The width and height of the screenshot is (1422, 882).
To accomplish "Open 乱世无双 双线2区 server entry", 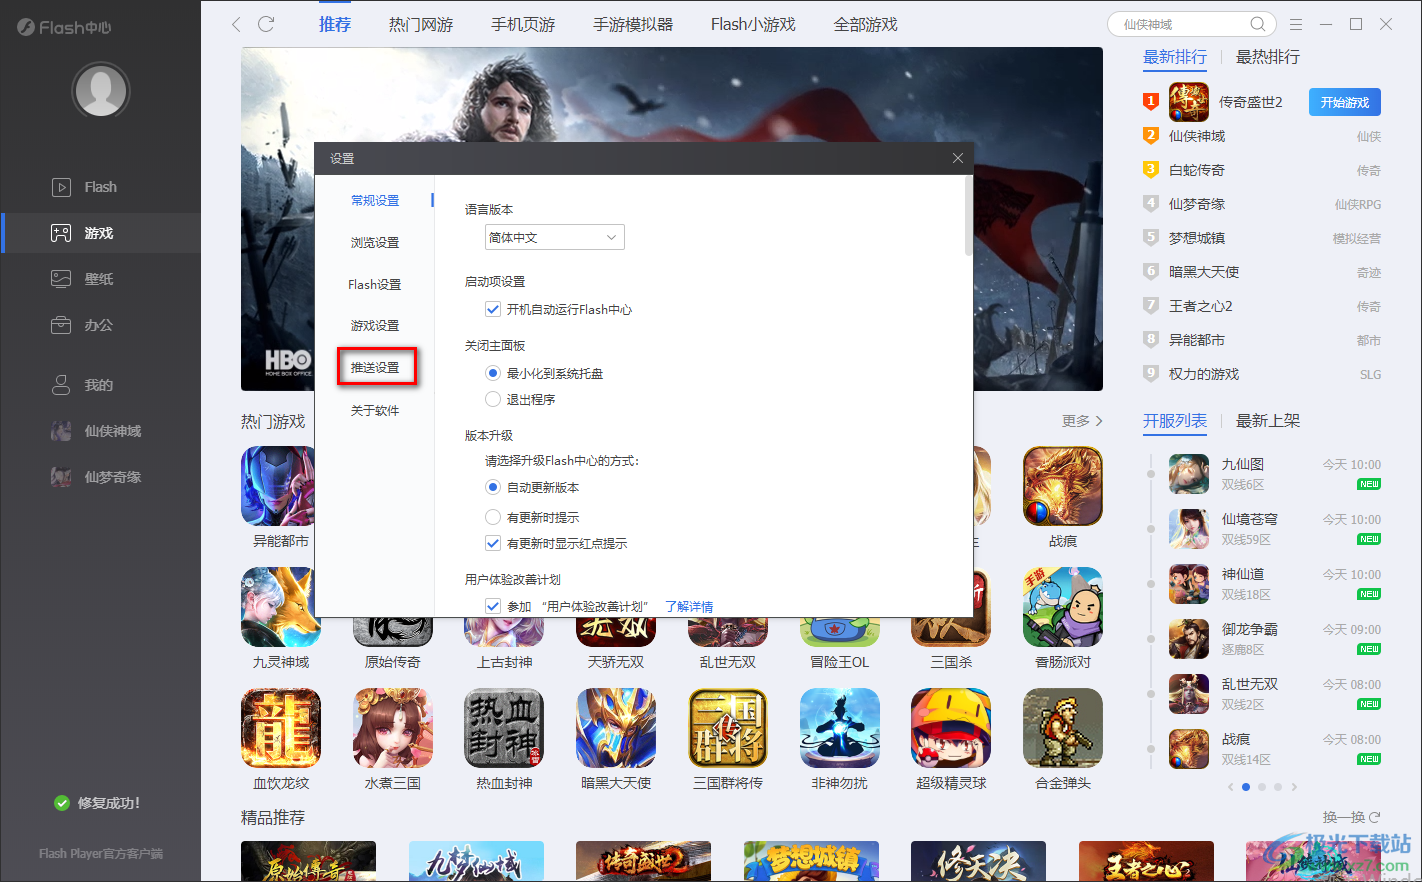I will tap(1275, 694).
